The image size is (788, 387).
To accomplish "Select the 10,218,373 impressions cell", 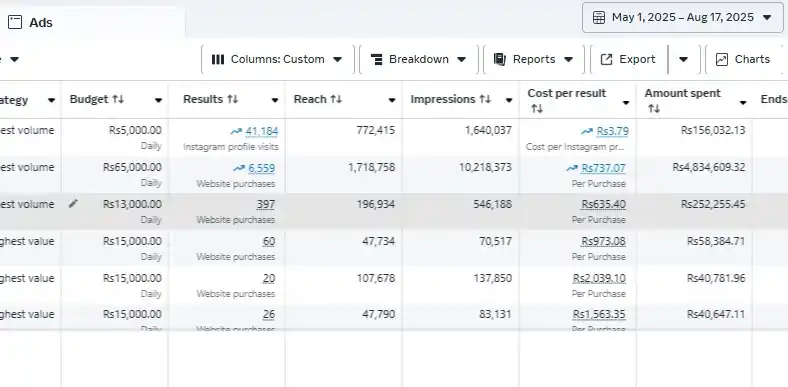I will [x=461, y=174].
